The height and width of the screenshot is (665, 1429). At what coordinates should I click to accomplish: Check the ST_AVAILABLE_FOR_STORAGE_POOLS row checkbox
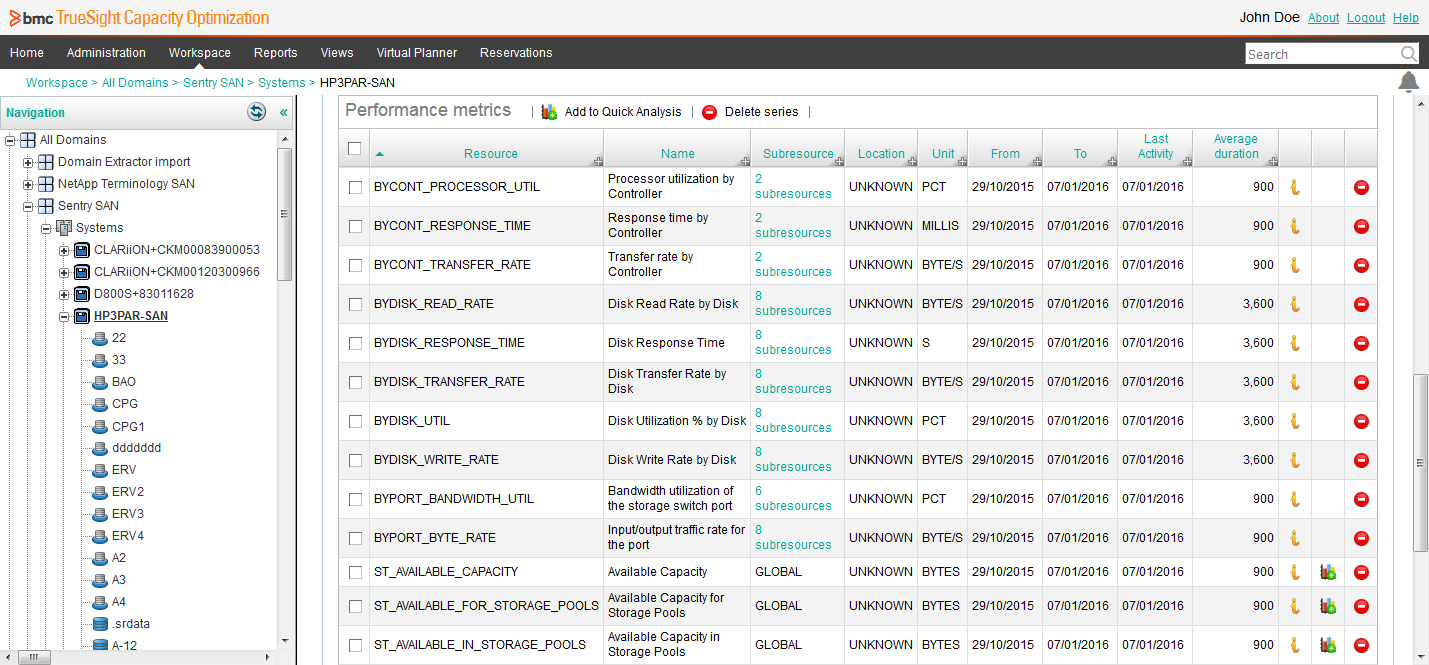355,606
